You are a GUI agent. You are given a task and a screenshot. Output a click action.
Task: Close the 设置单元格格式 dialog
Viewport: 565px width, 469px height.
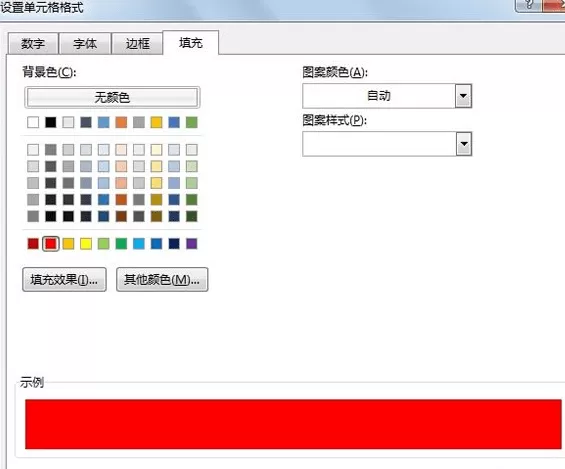click(554, 5)
